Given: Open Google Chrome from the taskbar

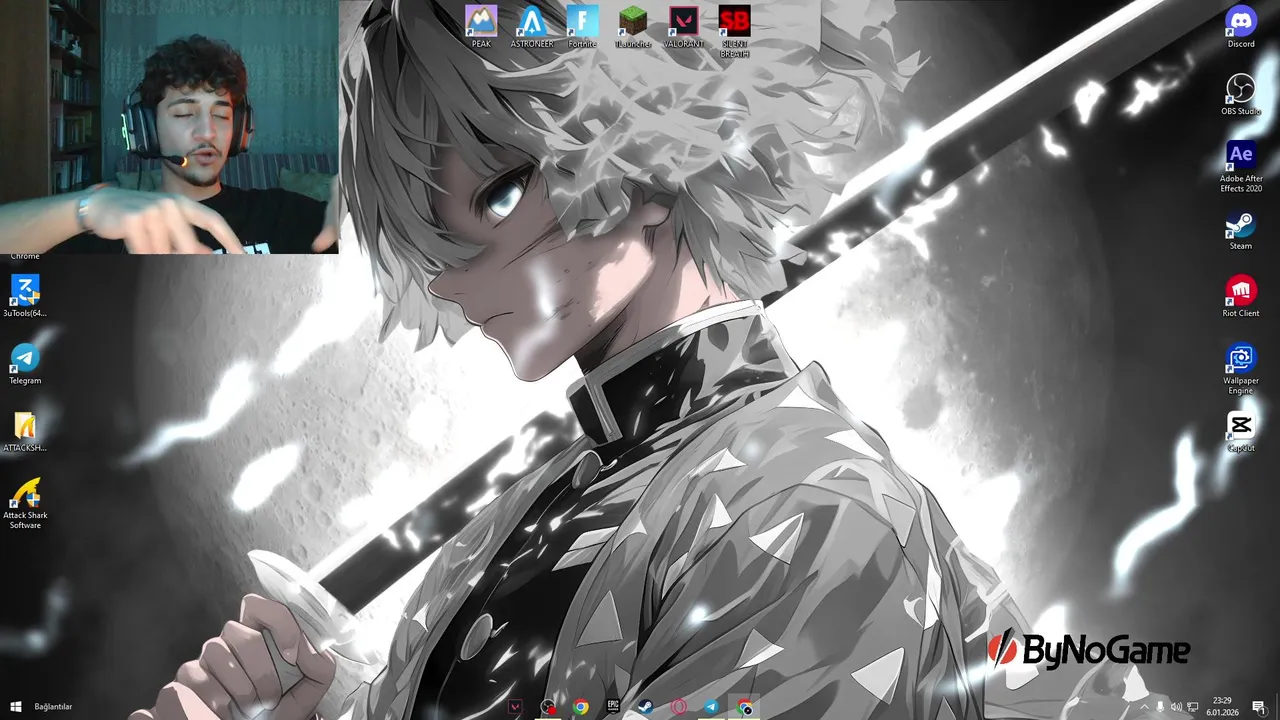Looking at the screenshot, I should [x=581, y=707].
